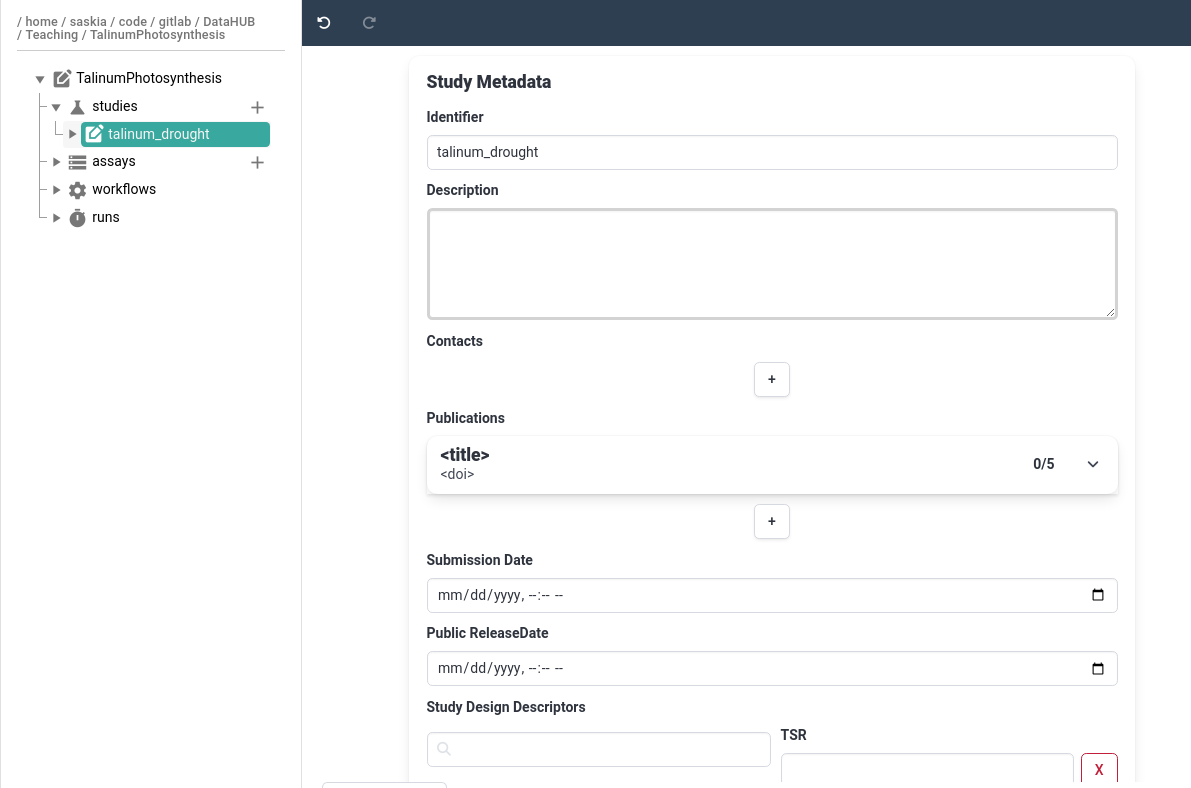Open Submission Date calendar picker
Screen dimensions: 1191x788
[x=1098, y=595]
